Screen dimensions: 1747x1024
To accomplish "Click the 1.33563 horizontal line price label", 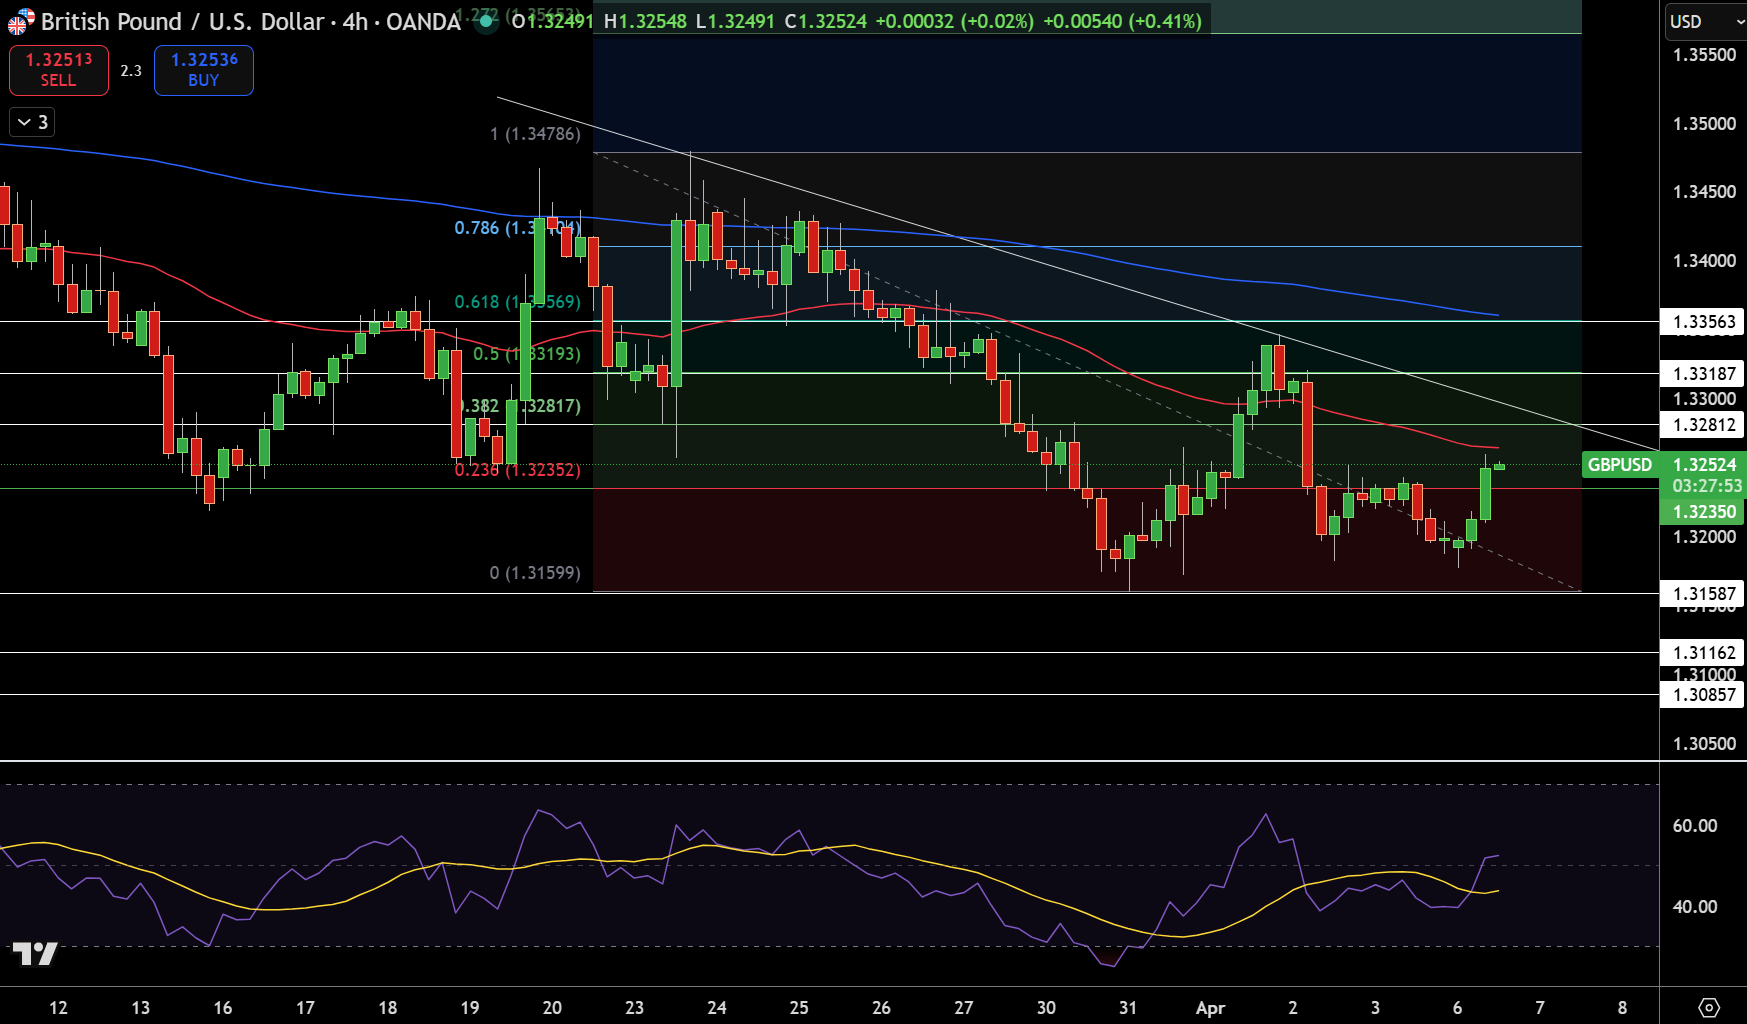I will [x=1704, y=322].
